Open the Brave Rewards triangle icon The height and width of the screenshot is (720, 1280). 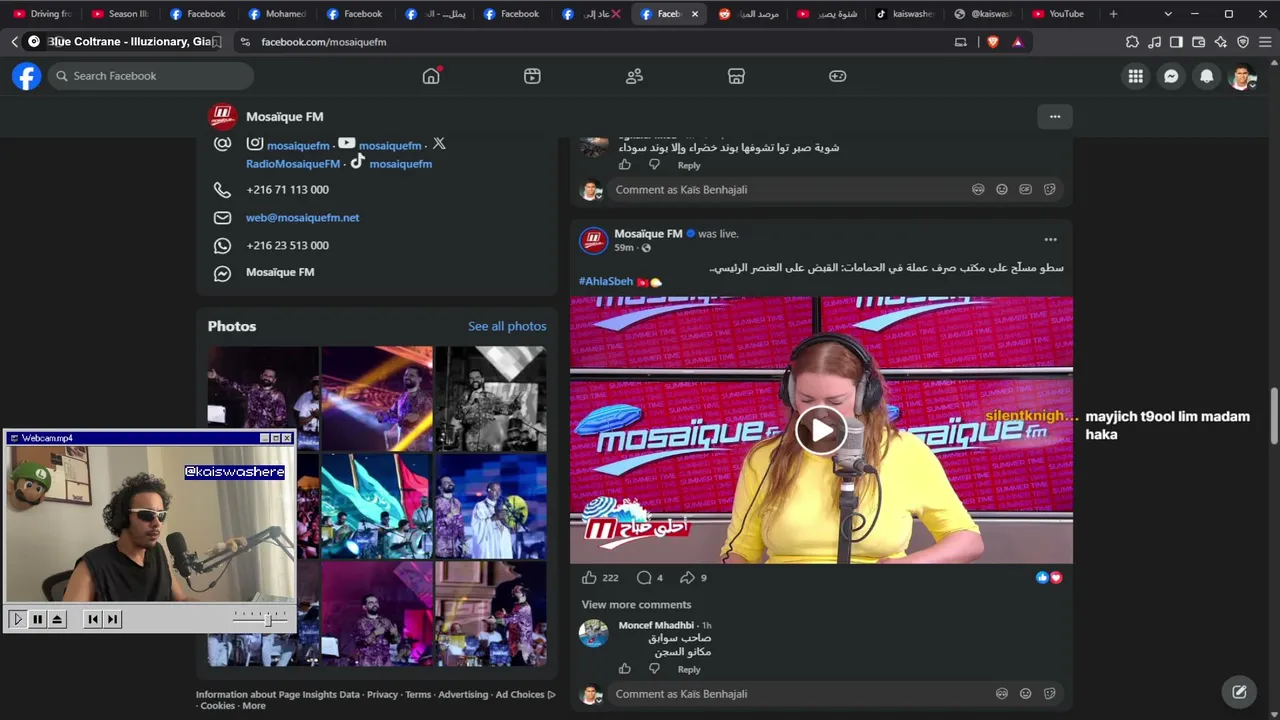pyautogui.click(x=1017, y=42)
